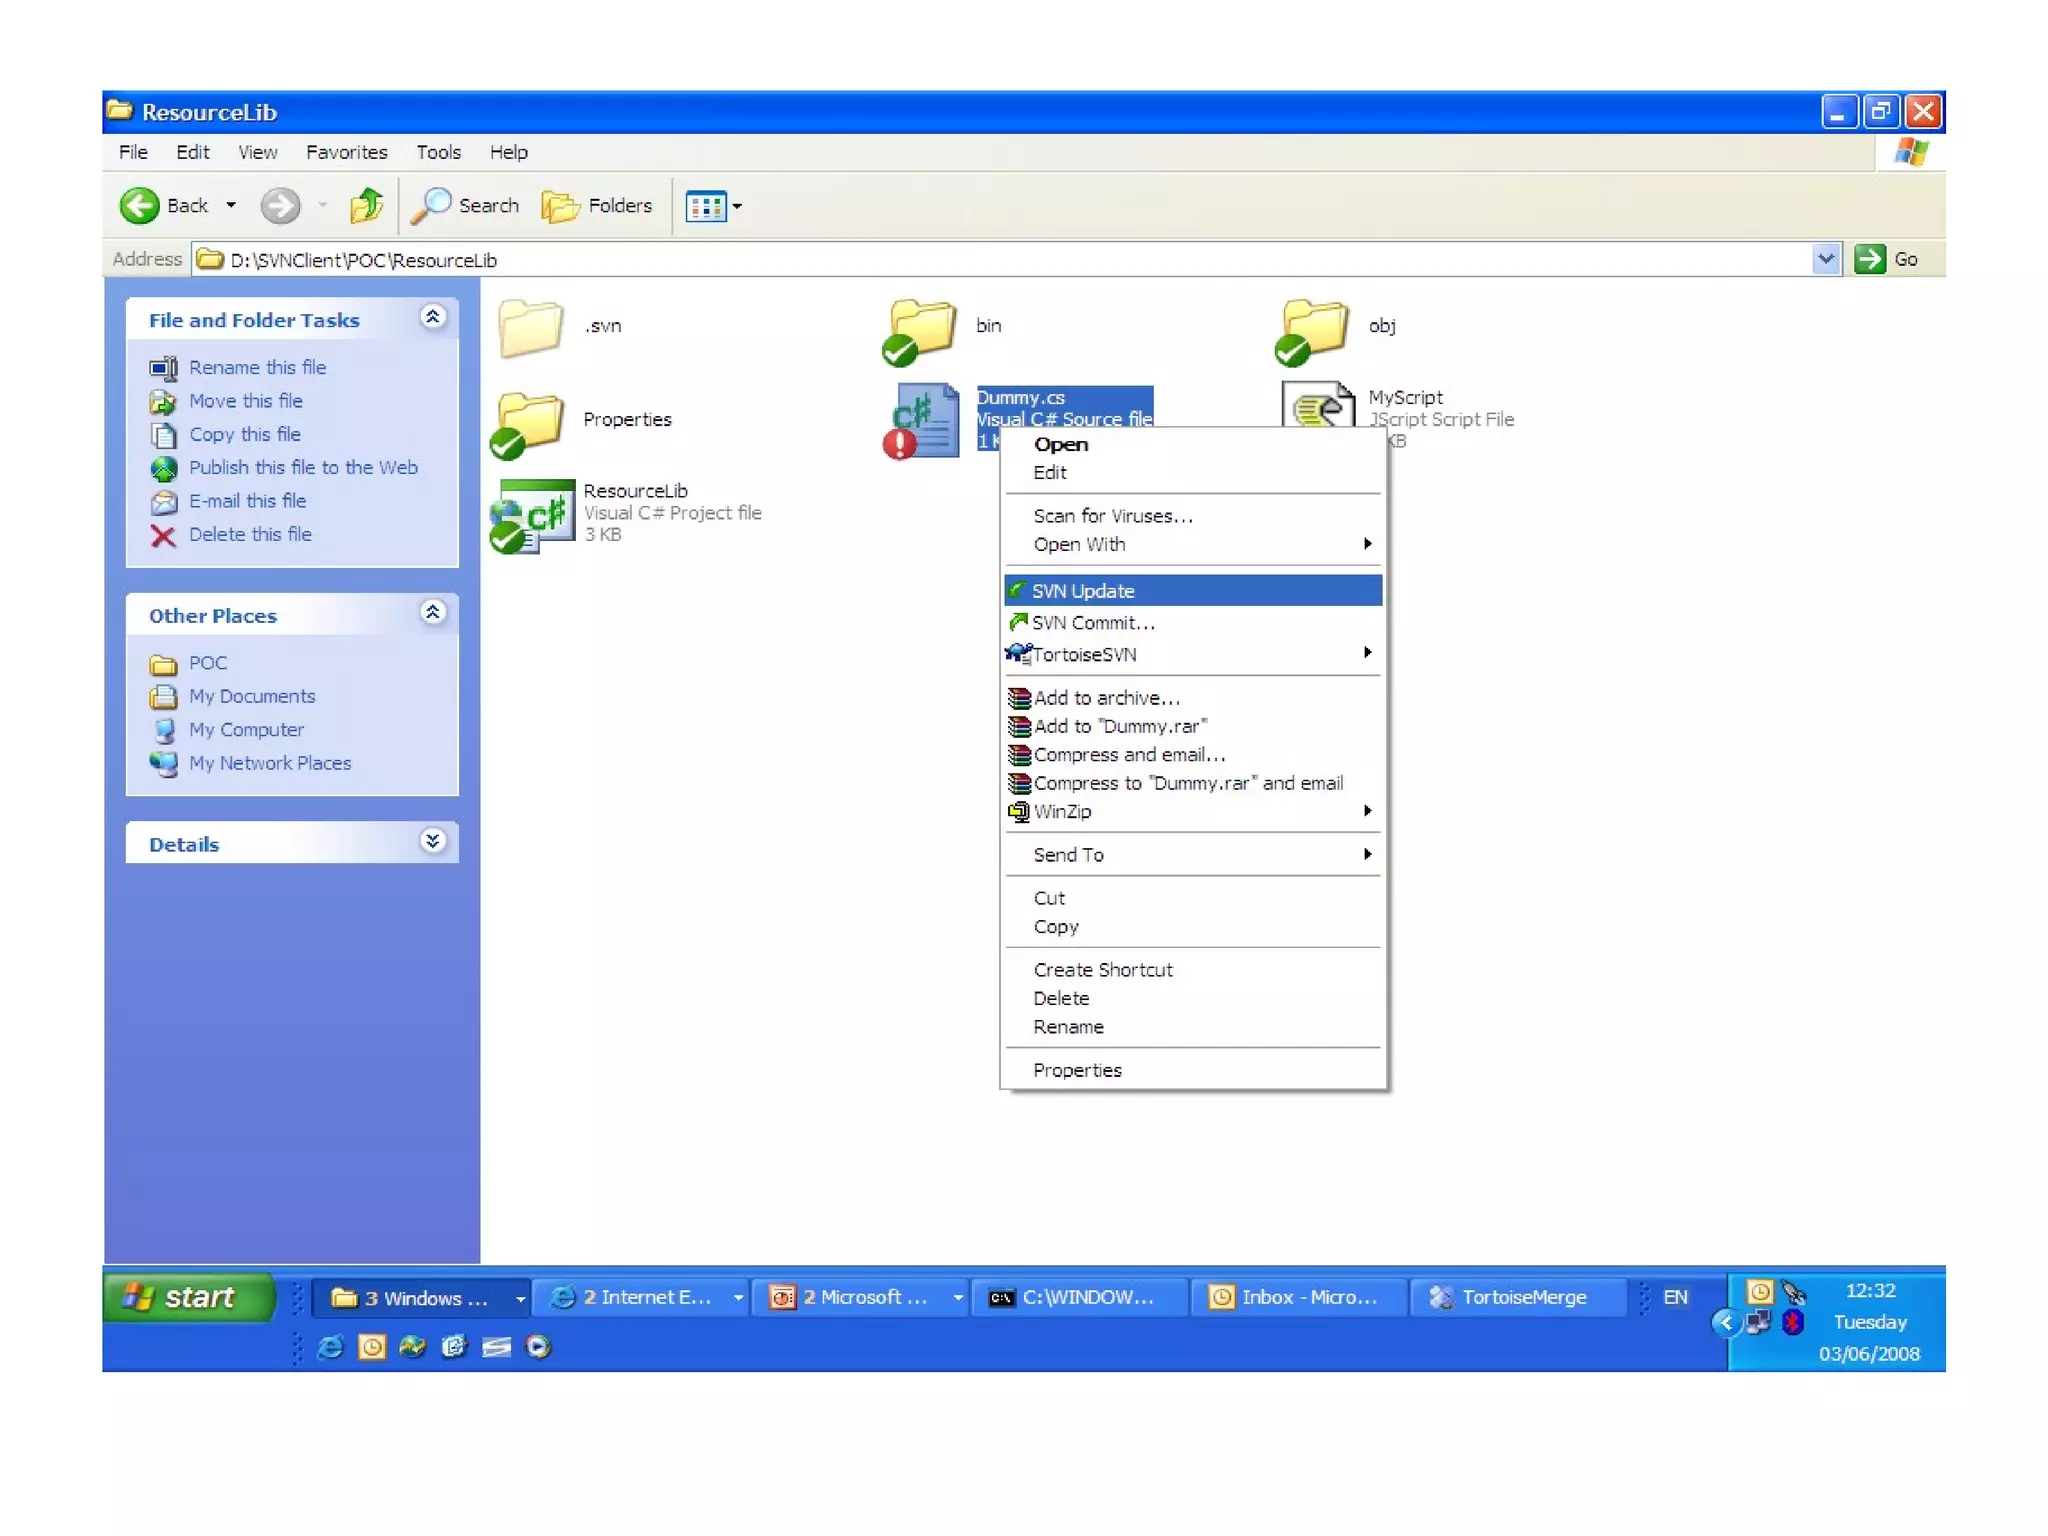Open the address bar dropdown arrow
The width and height of the screenshot is (2048, 1536).
pos(1825,259)
